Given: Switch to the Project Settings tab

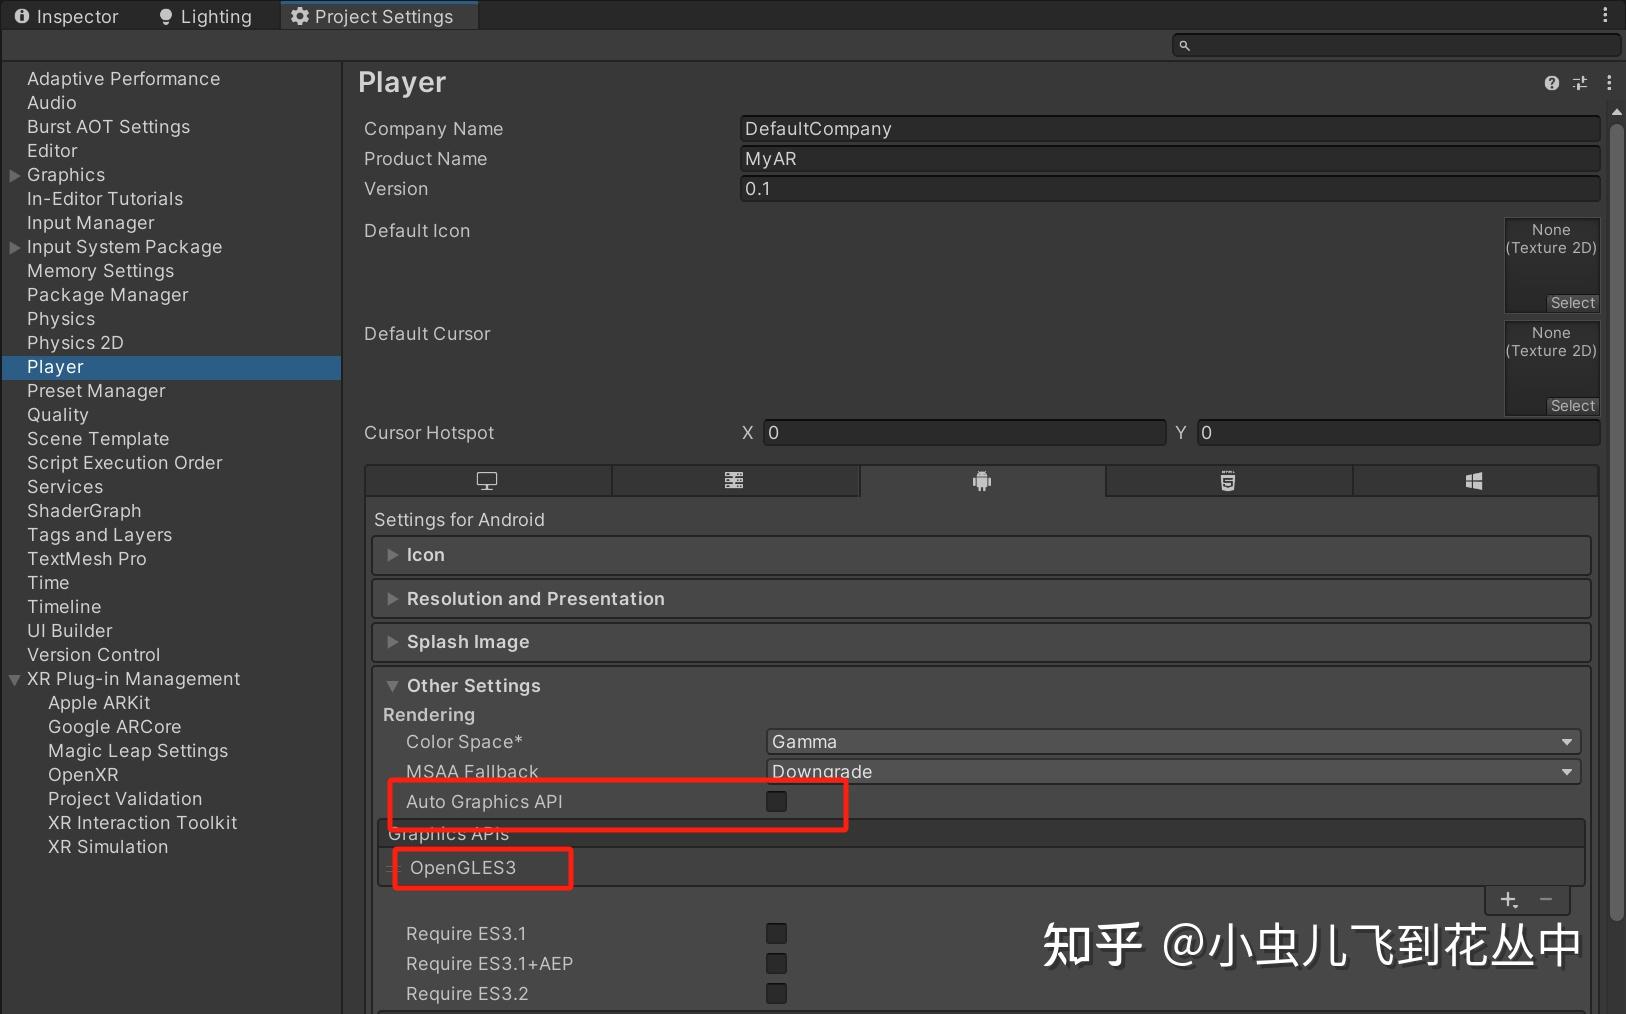Looking at the screenshot, I should tap(378, 15).
